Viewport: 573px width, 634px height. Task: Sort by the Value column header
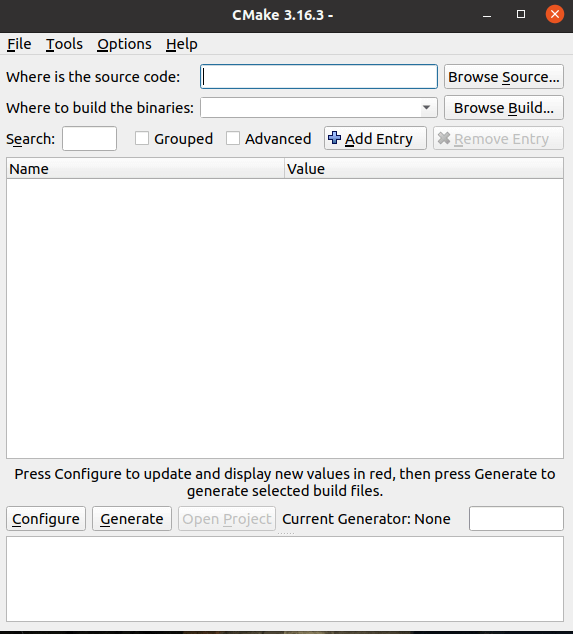[x=424, y=169]
